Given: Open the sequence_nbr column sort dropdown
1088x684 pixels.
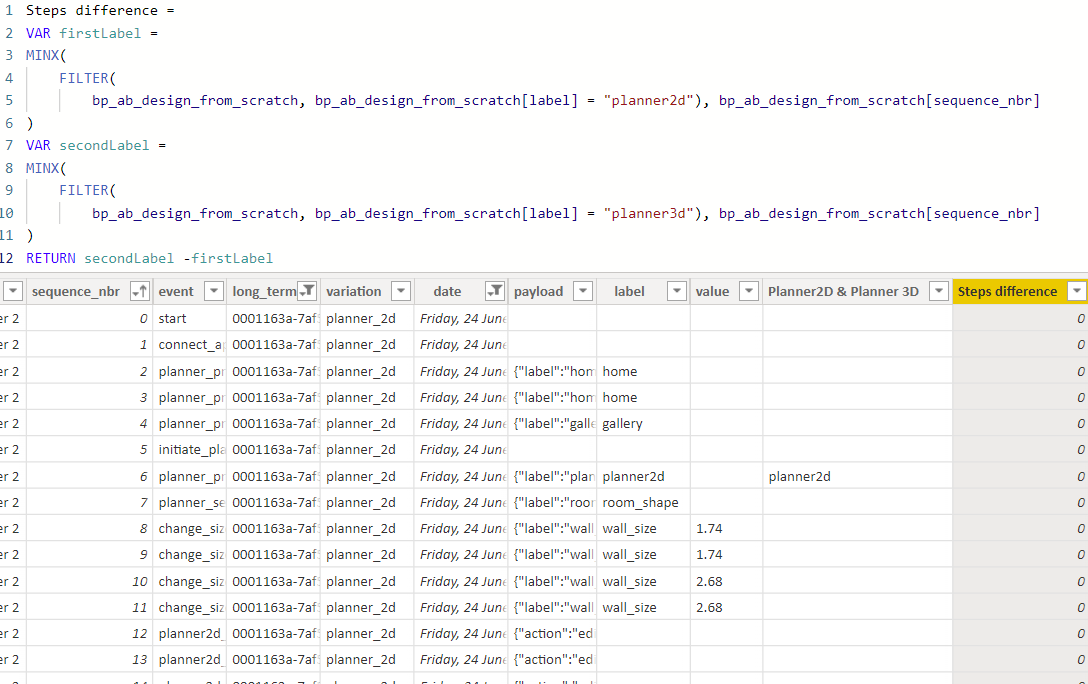Looking at the screenshot, I should [140, 291].
